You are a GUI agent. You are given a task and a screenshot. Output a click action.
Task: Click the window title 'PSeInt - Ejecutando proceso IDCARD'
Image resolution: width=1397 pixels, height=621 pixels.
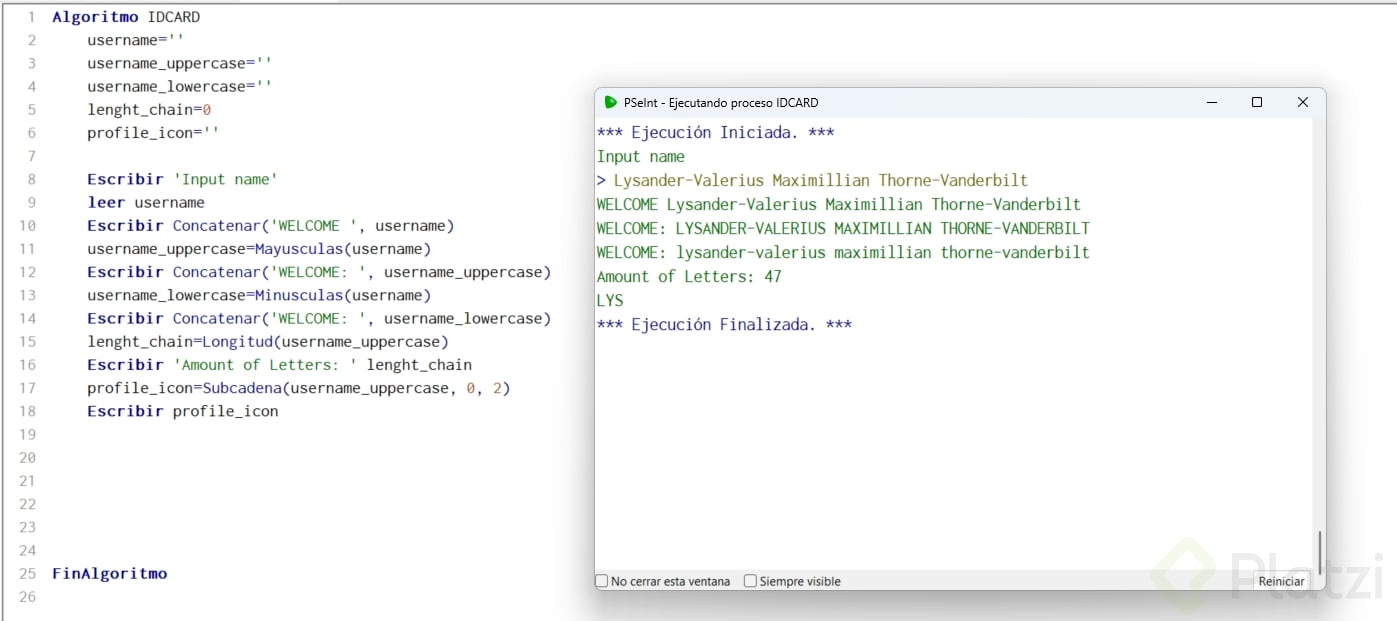[x=720, y=102]
